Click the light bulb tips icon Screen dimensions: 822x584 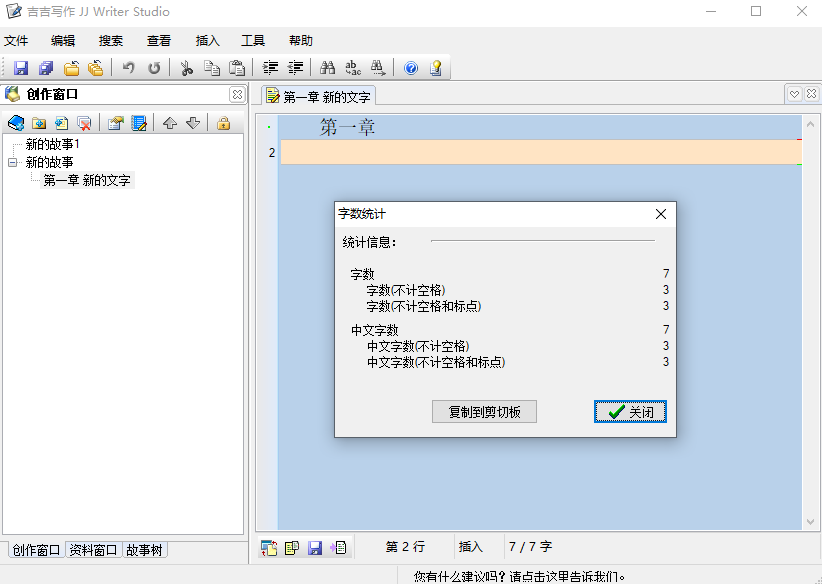(436, 68)
